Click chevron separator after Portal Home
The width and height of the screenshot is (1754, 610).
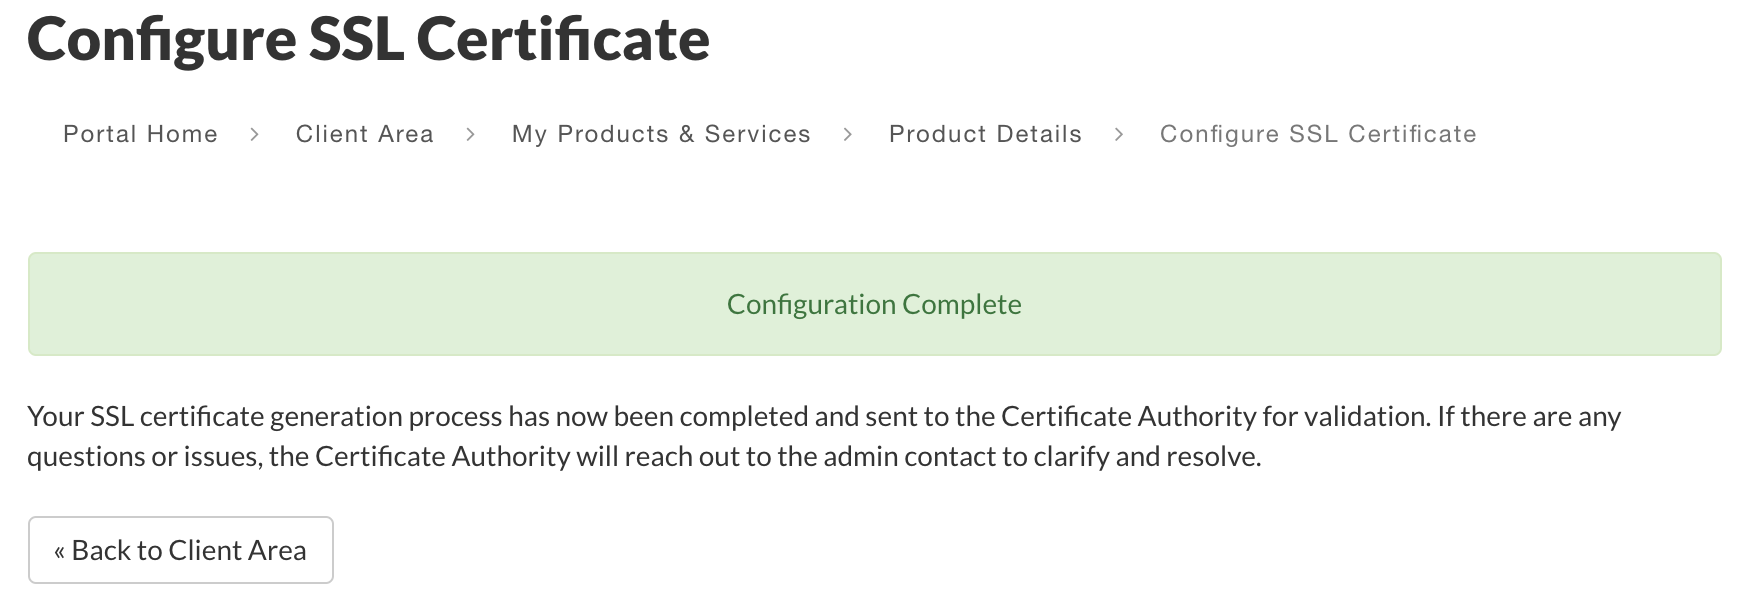tap(255, 135)
